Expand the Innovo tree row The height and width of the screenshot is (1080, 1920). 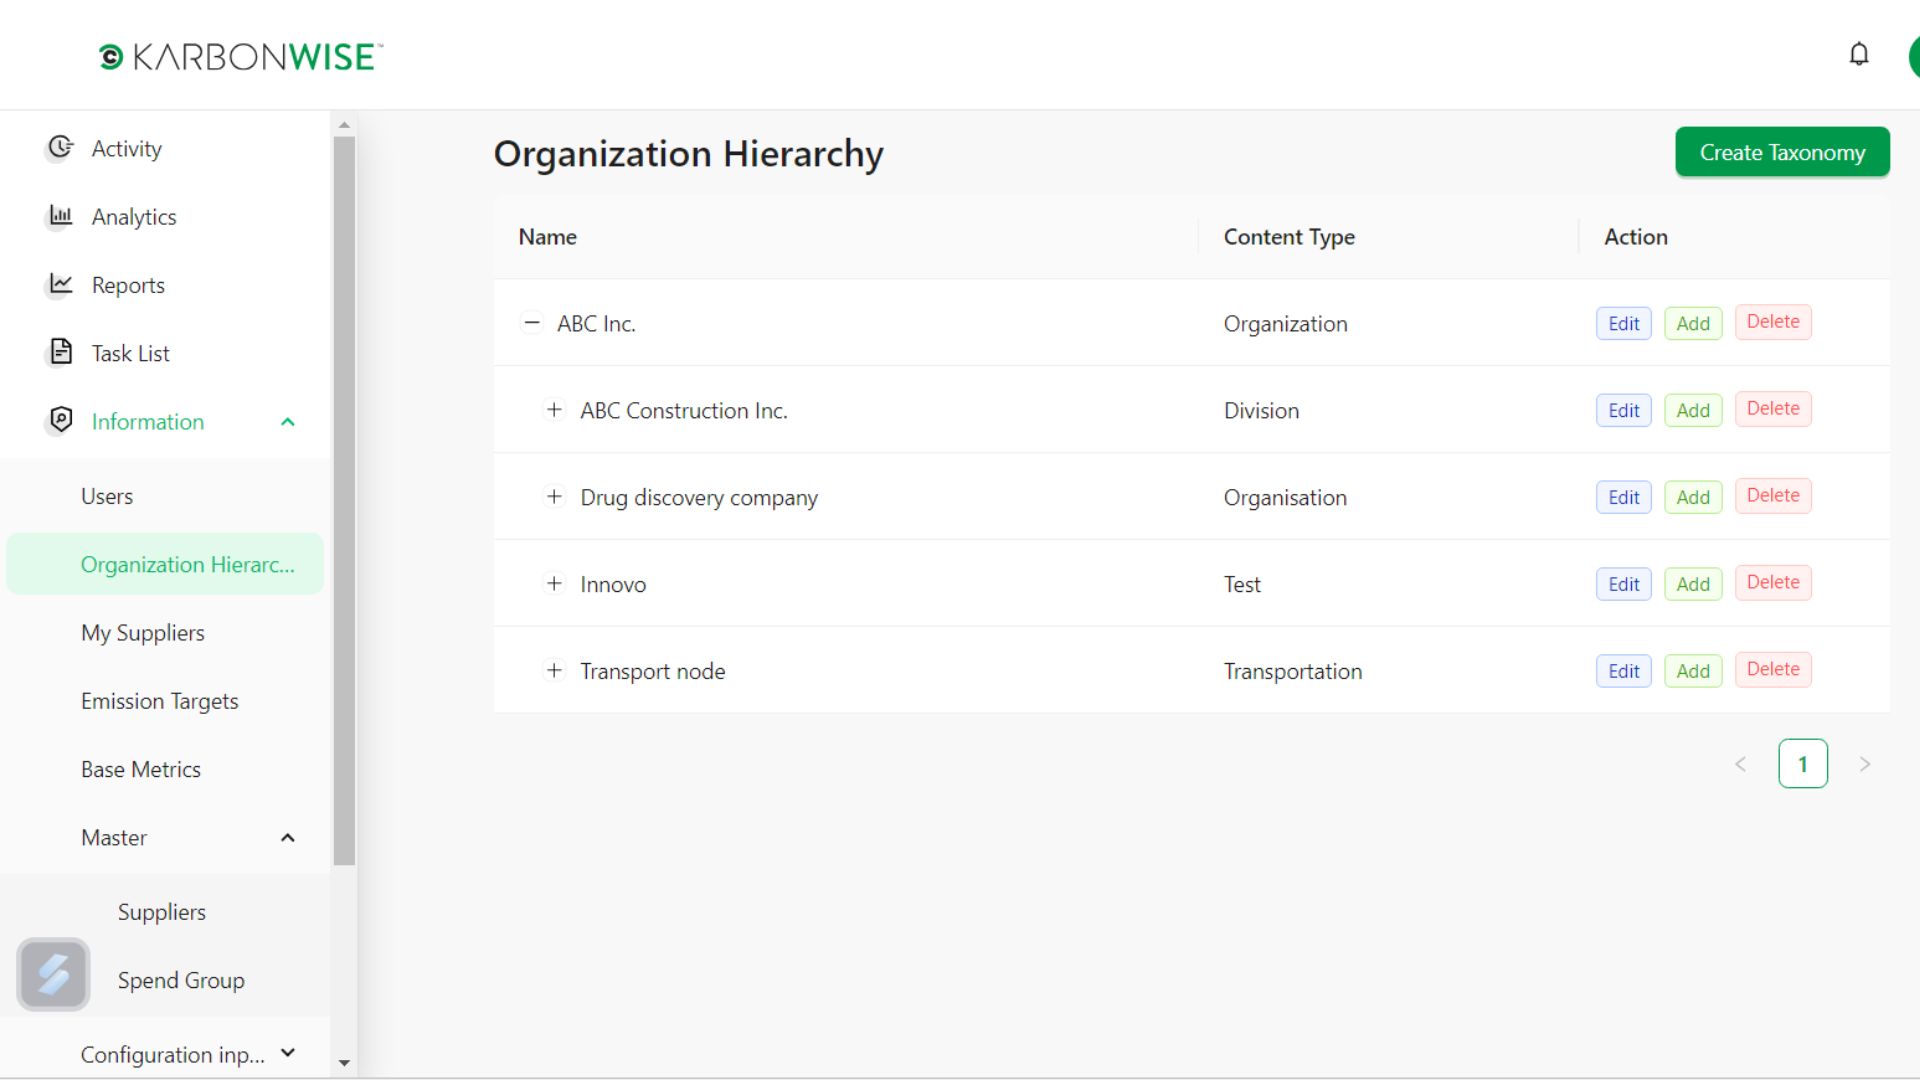(x=554, y=584)
